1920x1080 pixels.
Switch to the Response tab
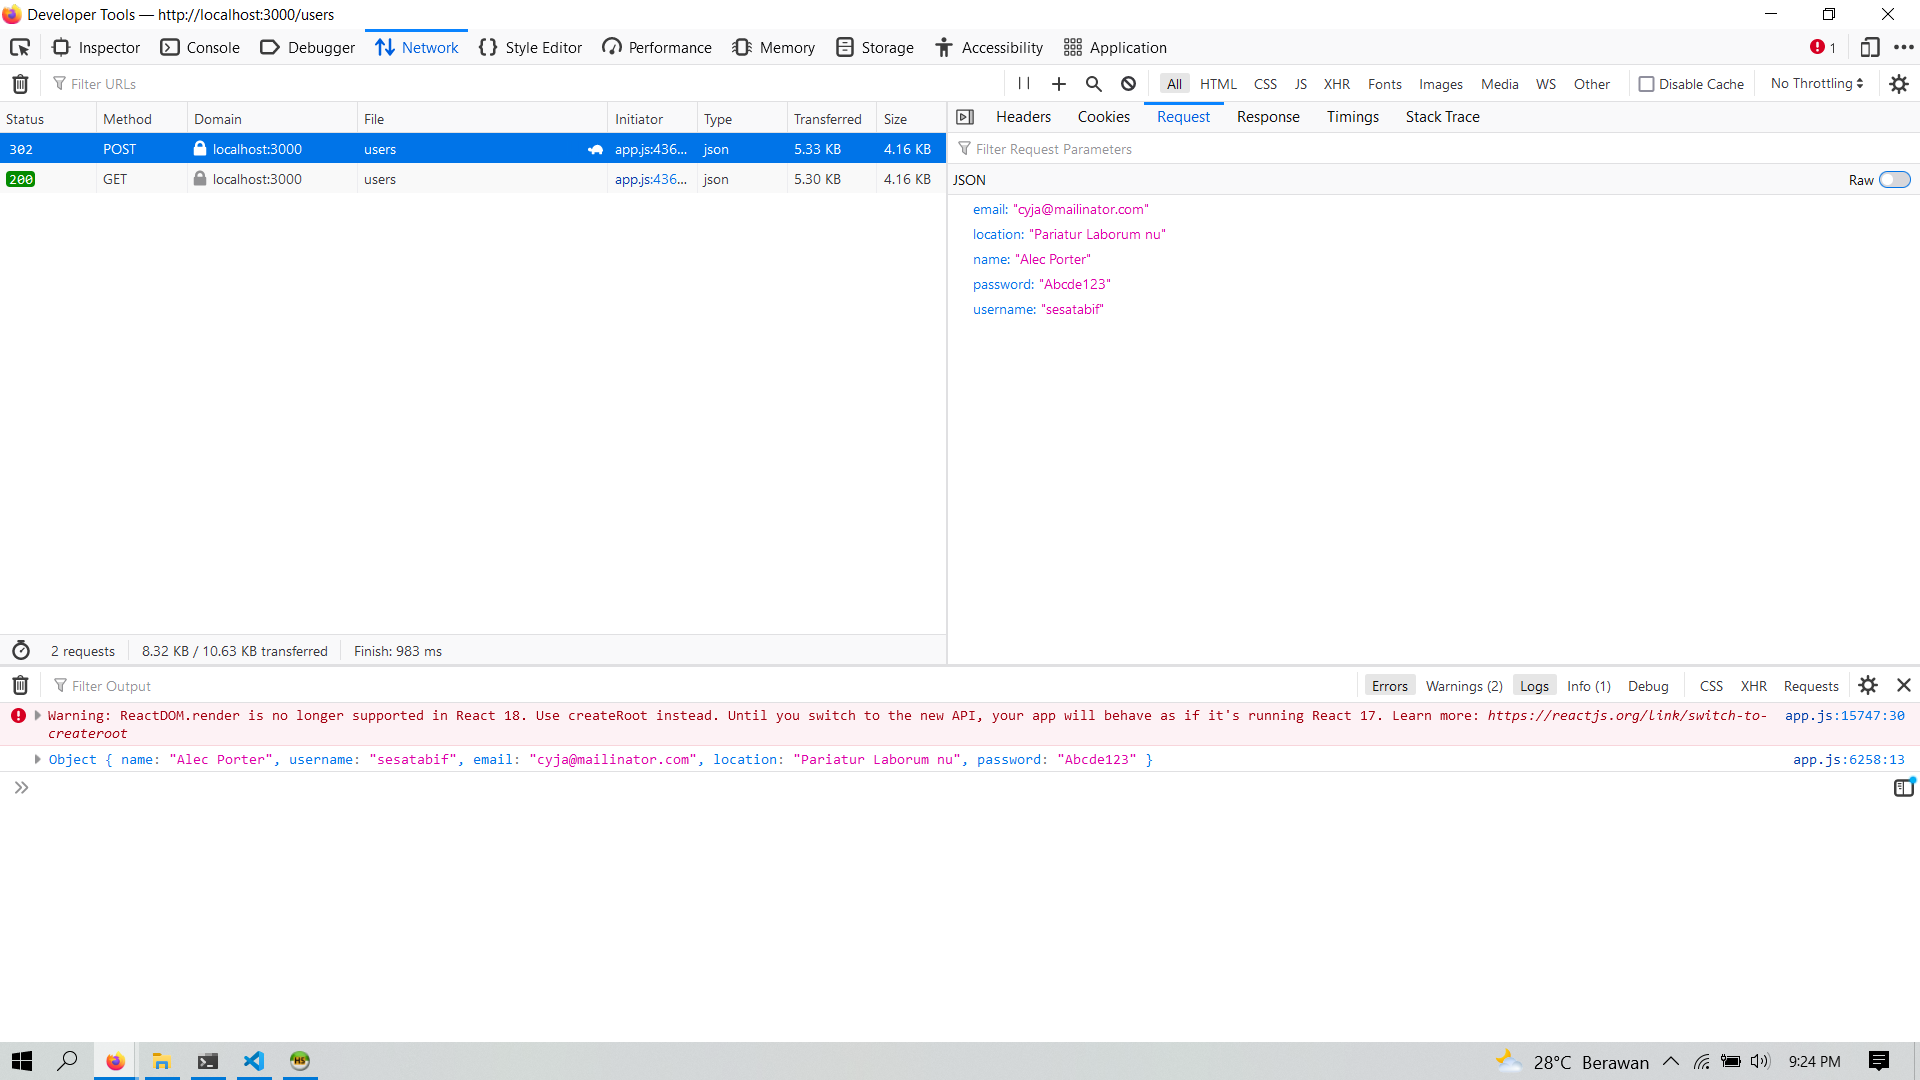click(1267, 117)
